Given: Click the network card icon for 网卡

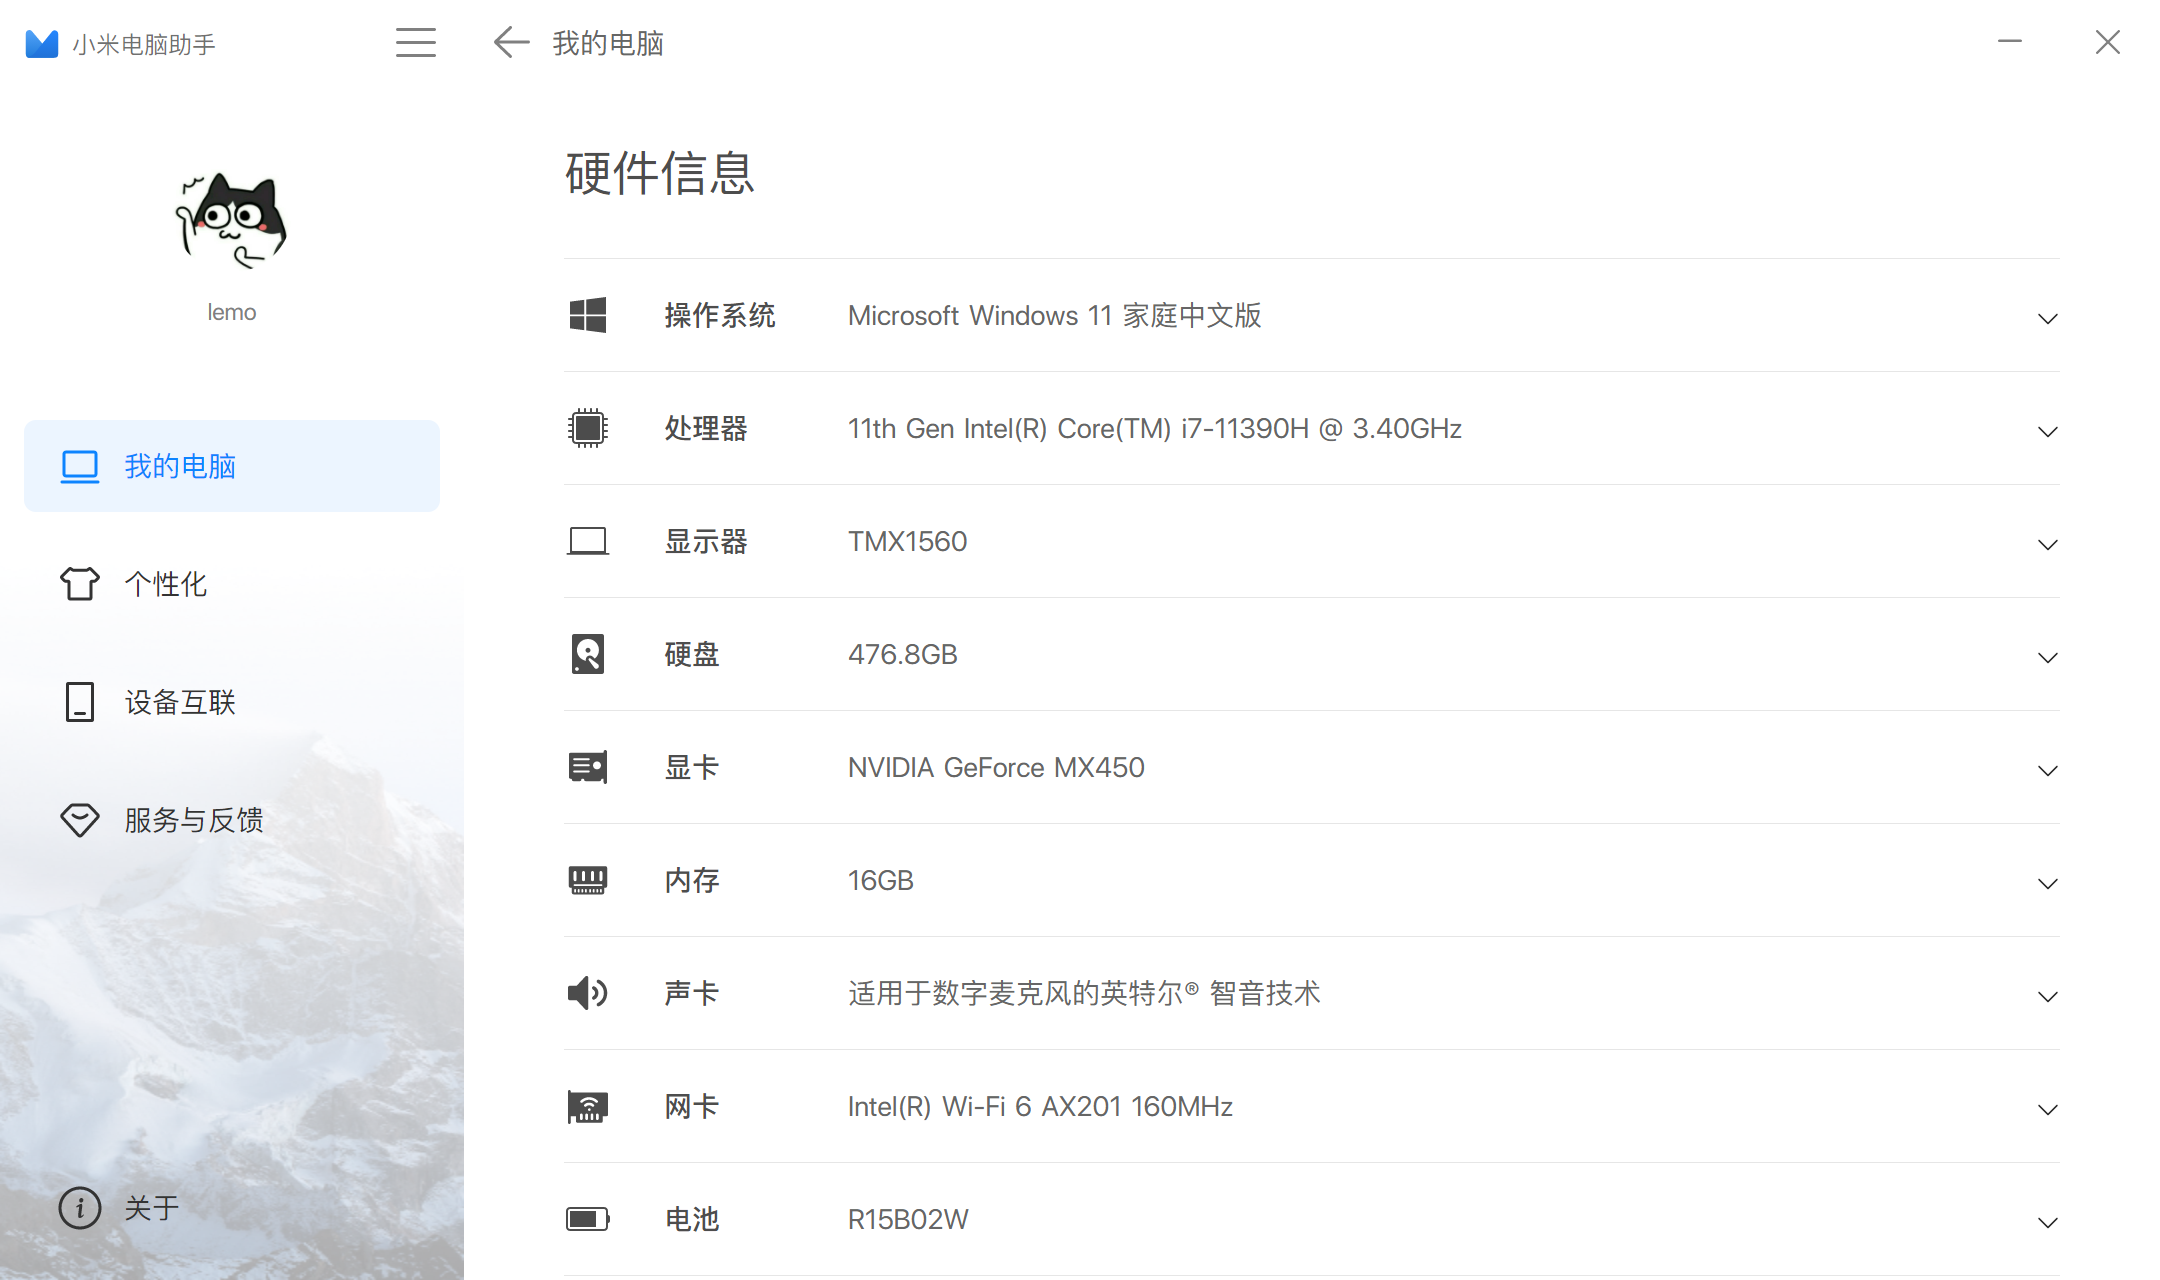Looking at the screenshot, I should [588, 1106].
